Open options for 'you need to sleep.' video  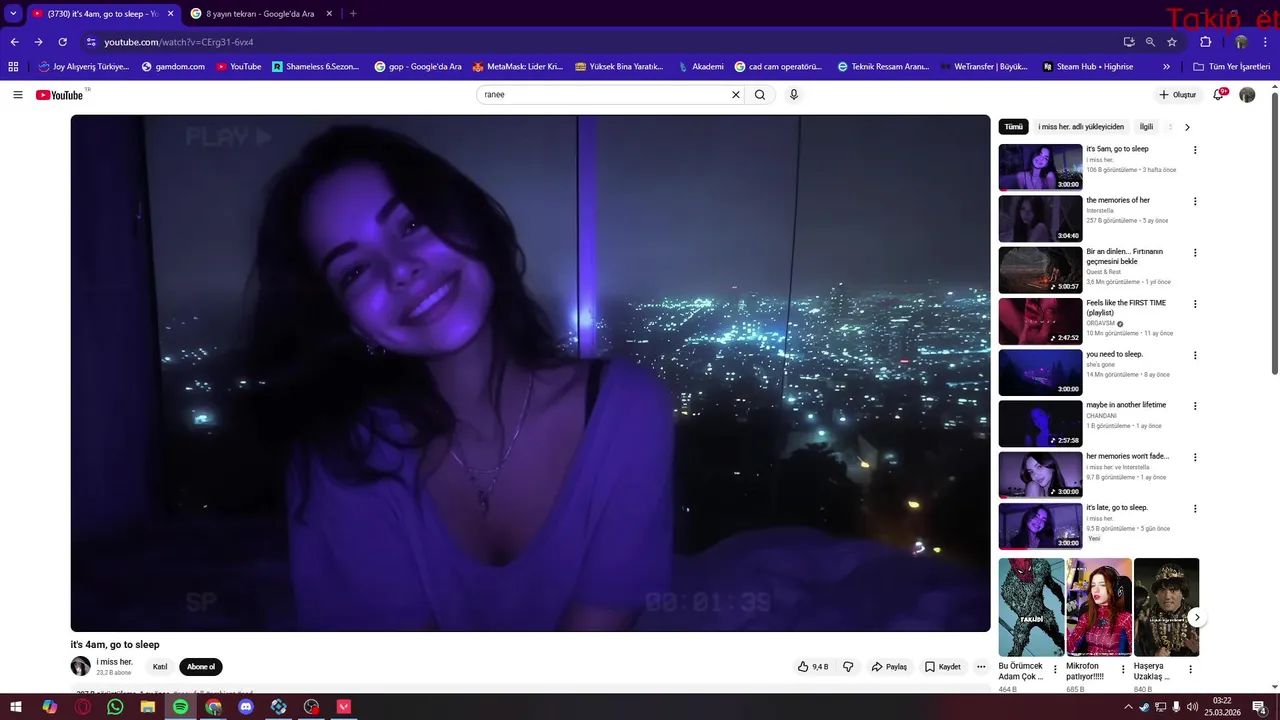point(1195,355)
